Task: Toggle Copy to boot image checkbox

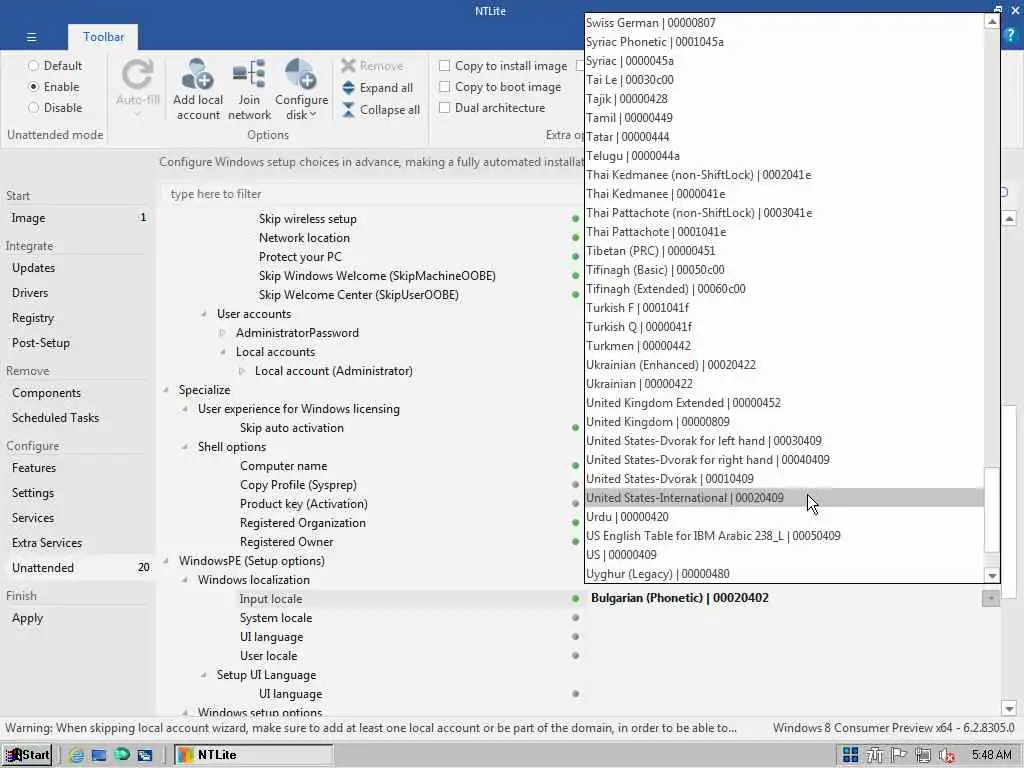Action: pyautogui.click(x=445, y=87)
